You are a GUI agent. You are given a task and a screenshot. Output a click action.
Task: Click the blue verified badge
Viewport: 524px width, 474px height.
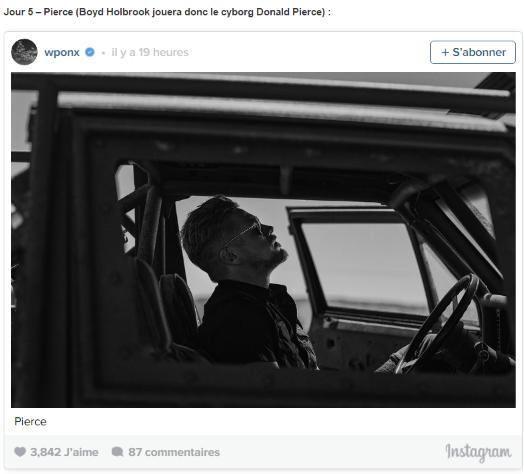coord(90,52)
